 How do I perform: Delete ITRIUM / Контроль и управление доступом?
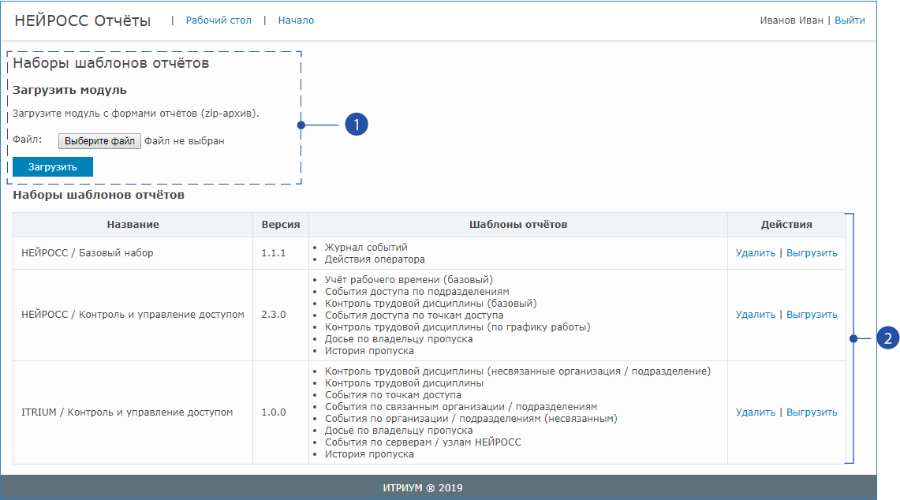(755, 412)
